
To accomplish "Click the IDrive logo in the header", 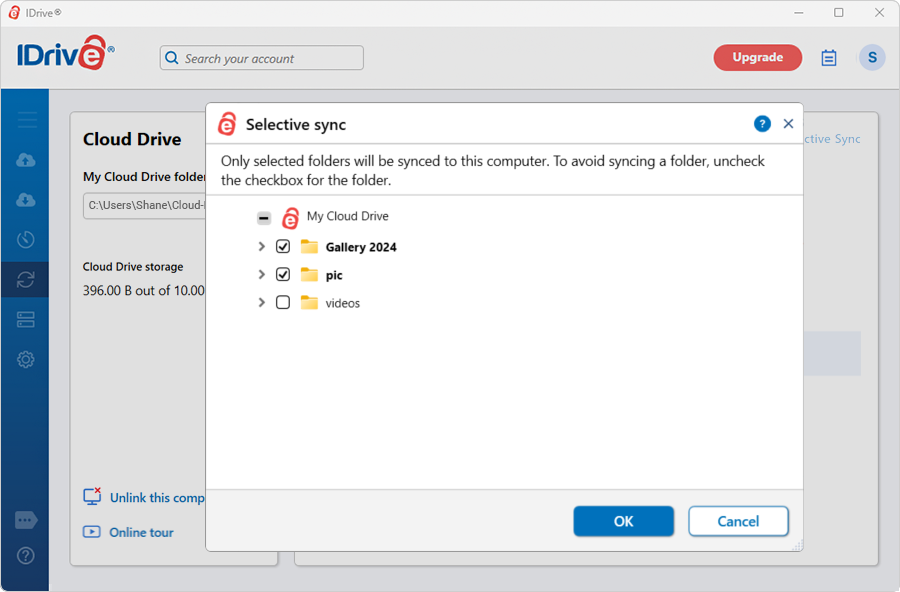I will tap(65, 53).
